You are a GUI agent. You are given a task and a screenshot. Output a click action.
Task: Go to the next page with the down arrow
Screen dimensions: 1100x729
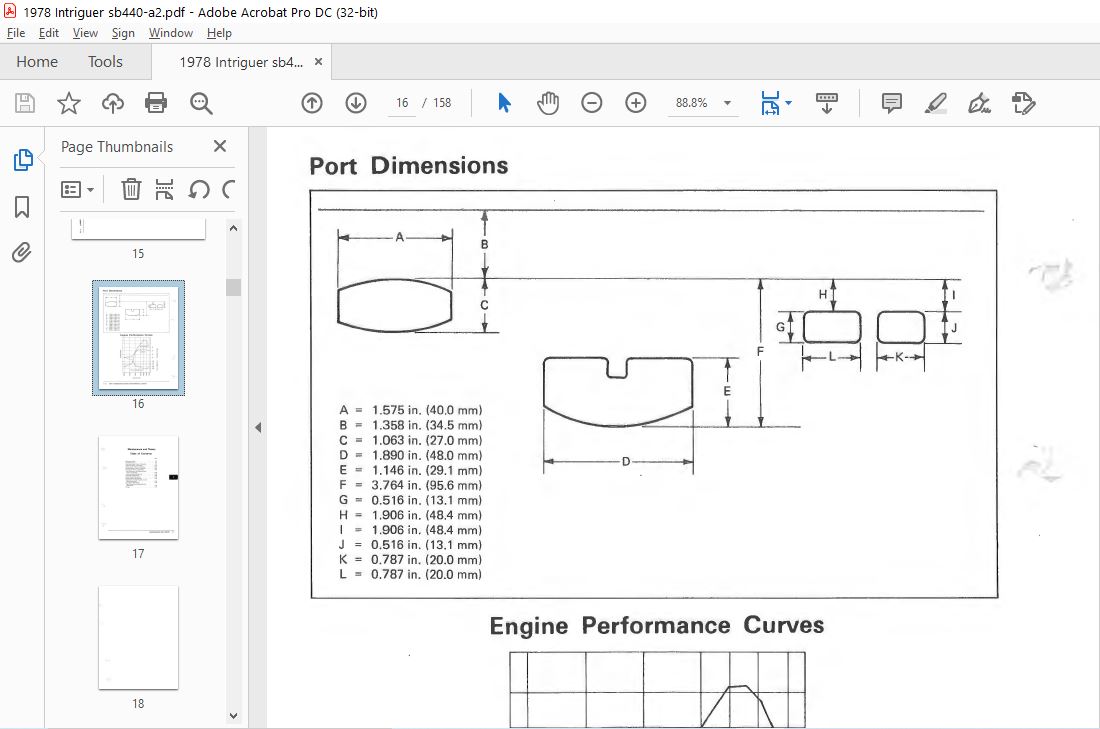[x=356, y=103]
